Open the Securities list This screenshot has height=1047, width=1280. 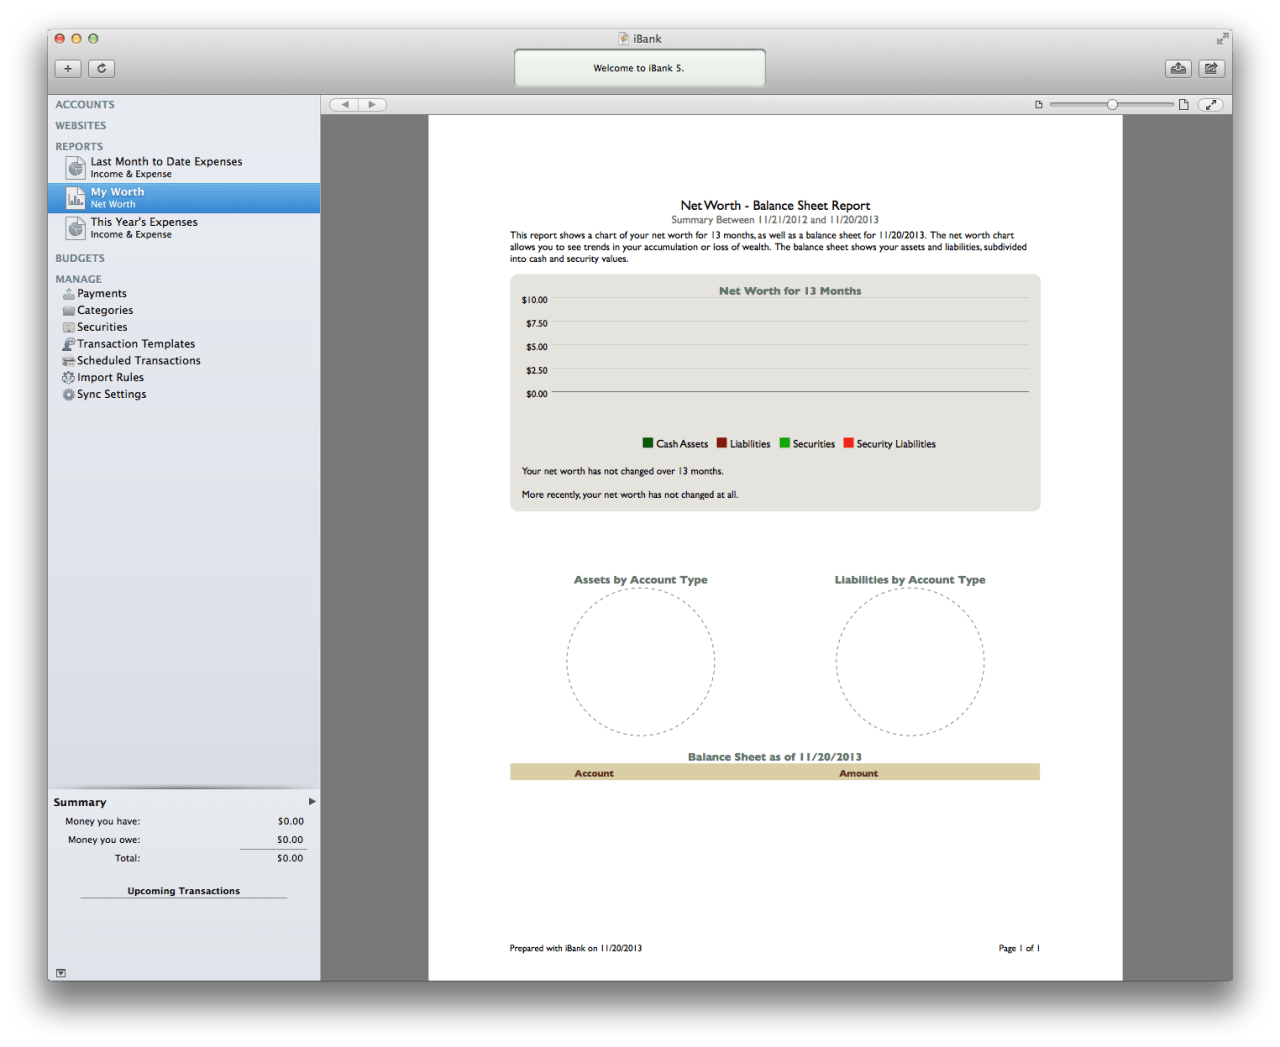101,327
